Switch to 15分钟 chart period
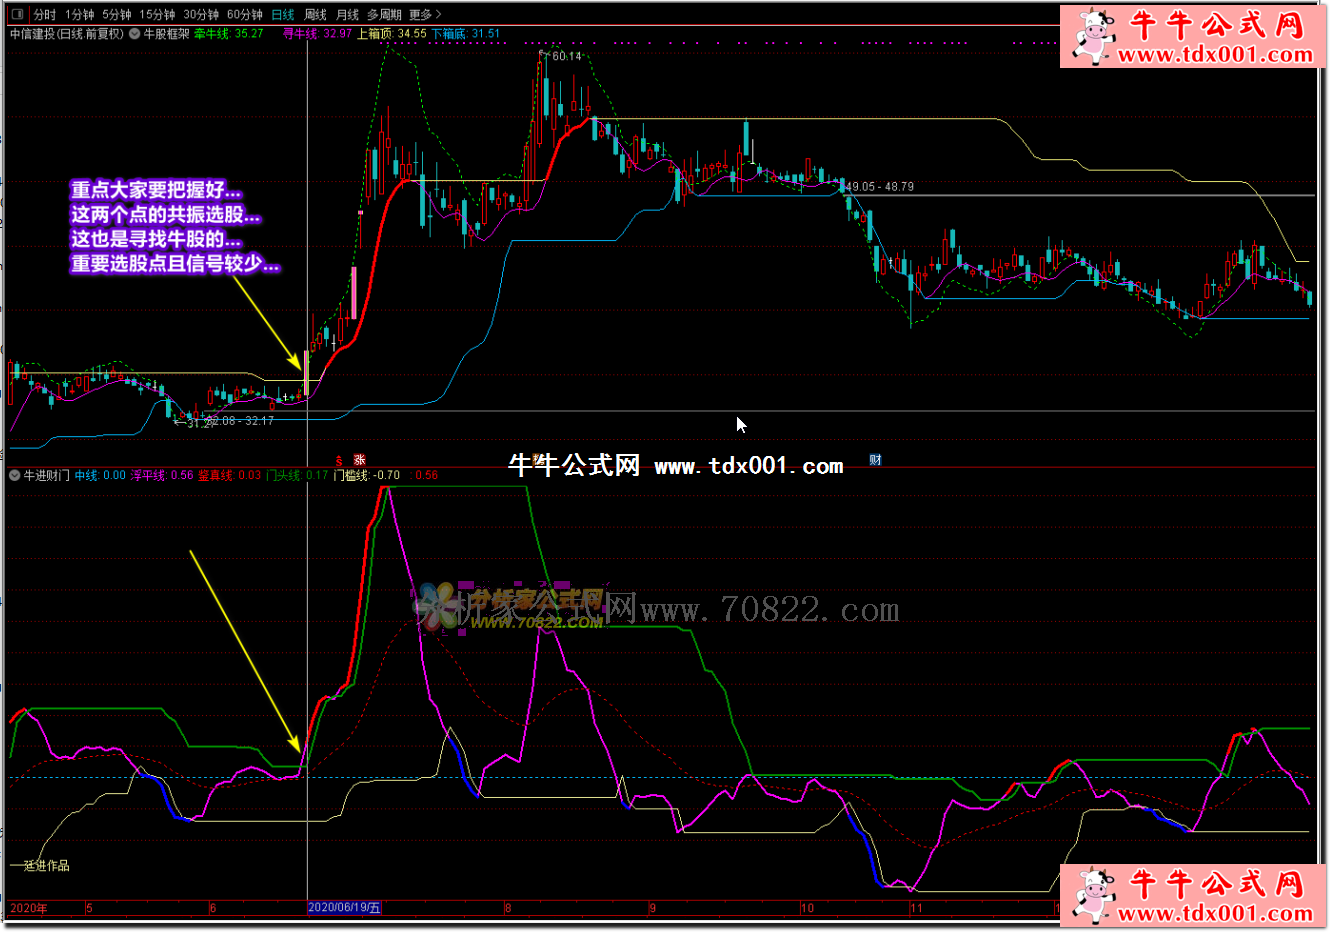The height and width of the screenshot is (932, 1331). (157, 14)
